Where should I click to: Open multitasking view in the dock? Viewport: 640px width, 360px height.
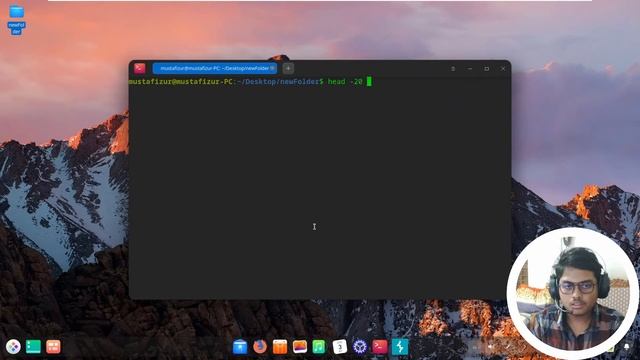tap(53, 347)
